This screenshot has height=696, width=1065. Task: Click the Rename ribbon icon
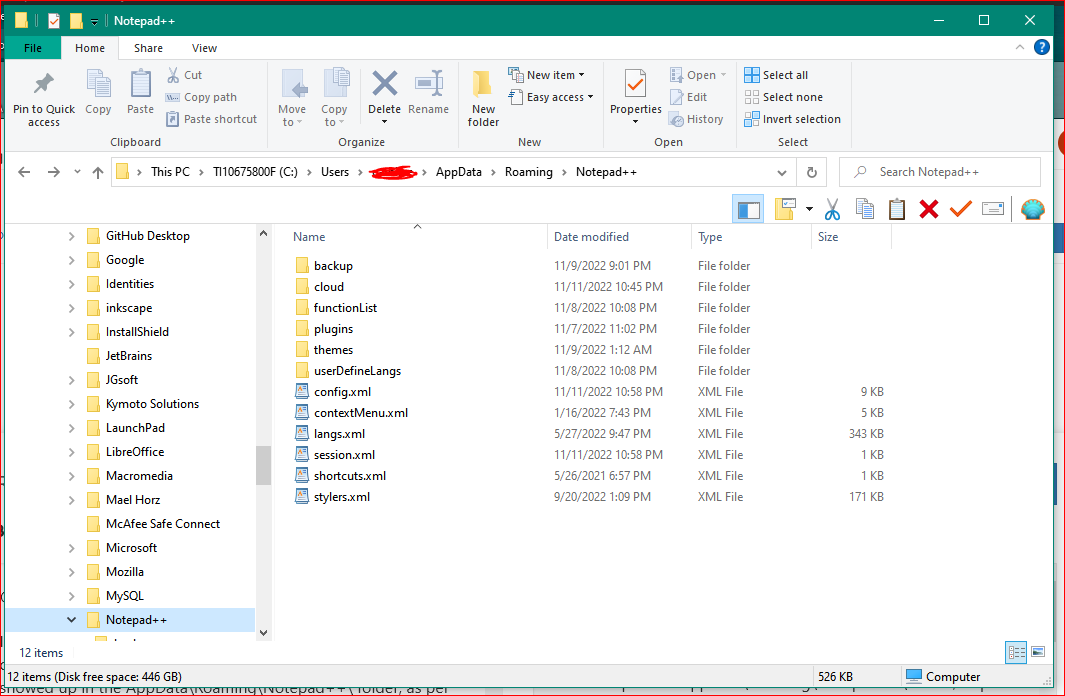tap(429, 84)
